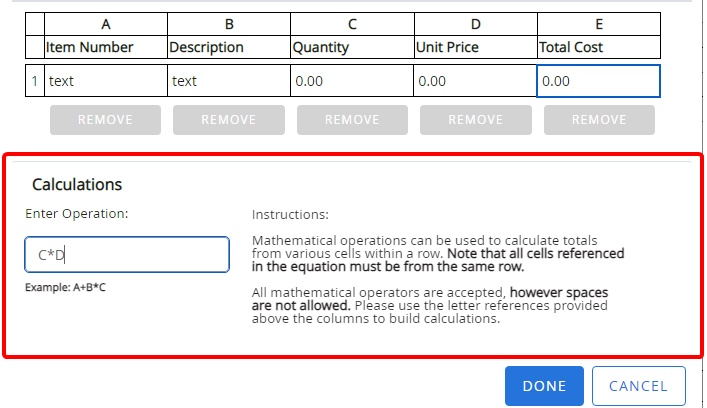The image size is (707, 408).
Task: Click the Total Cost 0.00 cell
Action: click(598, 81)
